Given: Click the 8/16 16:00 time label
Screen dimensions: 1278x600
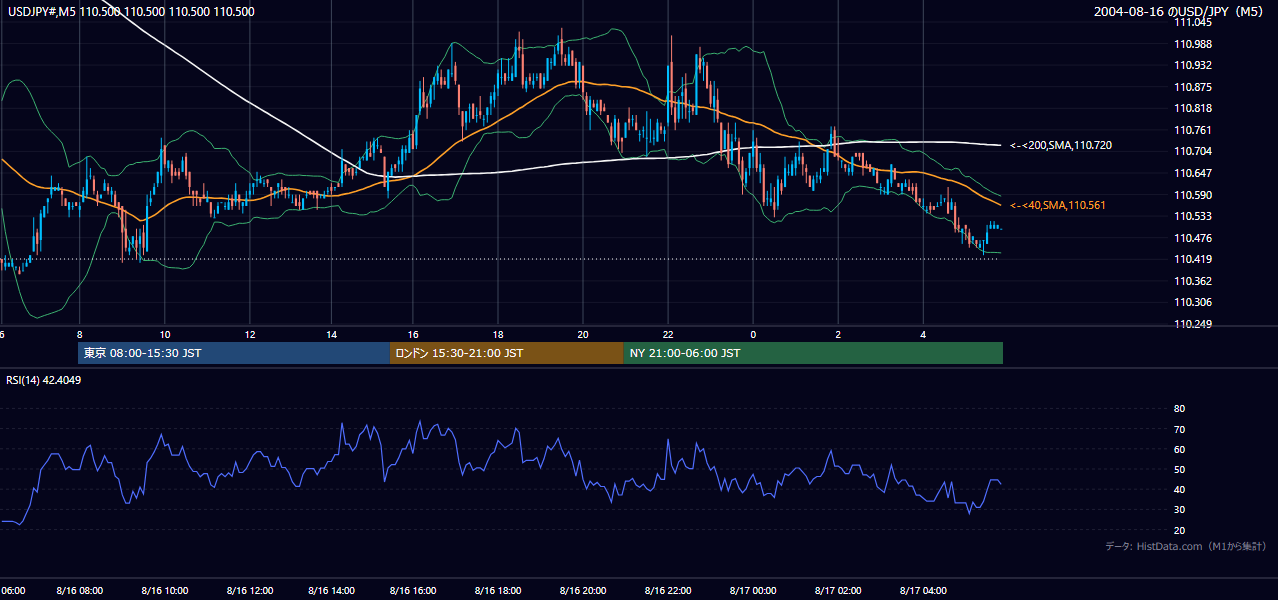Looking at the screenshot, I should 415,591.
